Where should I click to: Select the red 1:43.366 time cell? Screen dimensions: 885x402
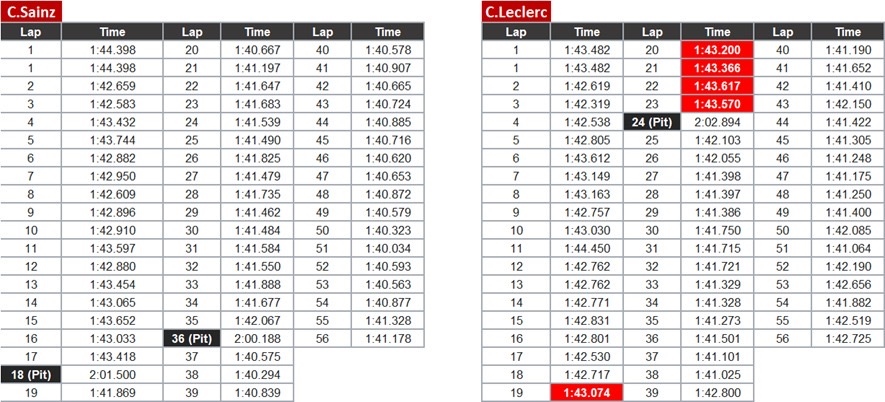(x=716, y=68)
